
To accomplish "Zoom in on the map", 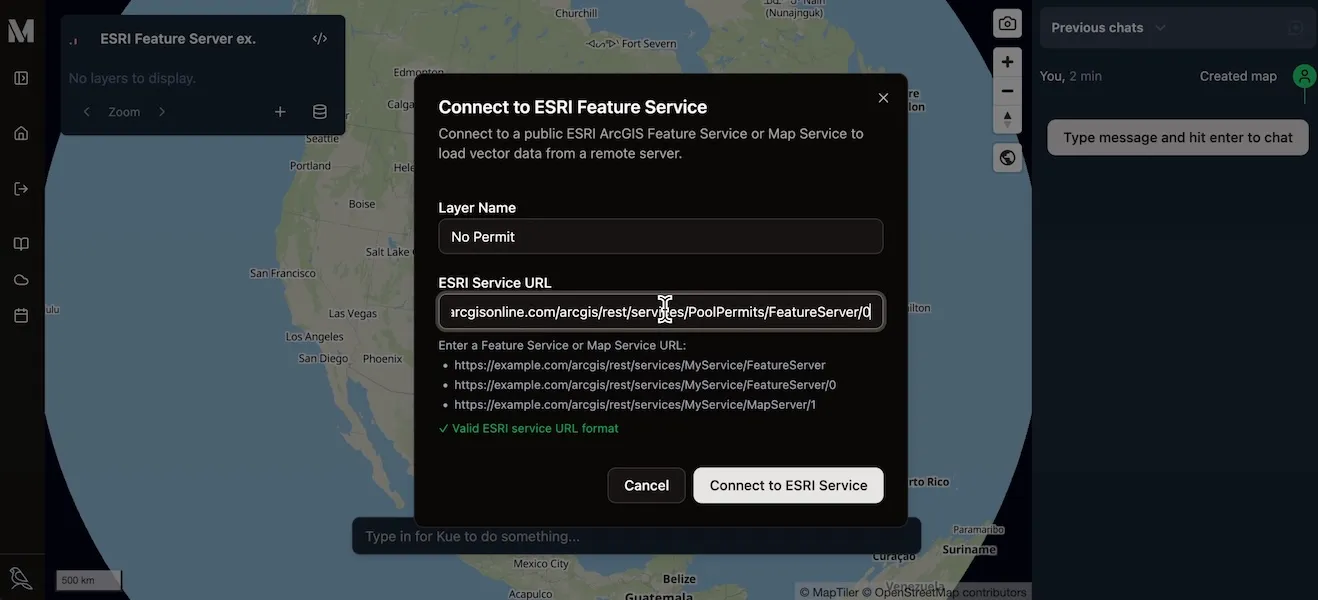I will [x=1007, y=62].
